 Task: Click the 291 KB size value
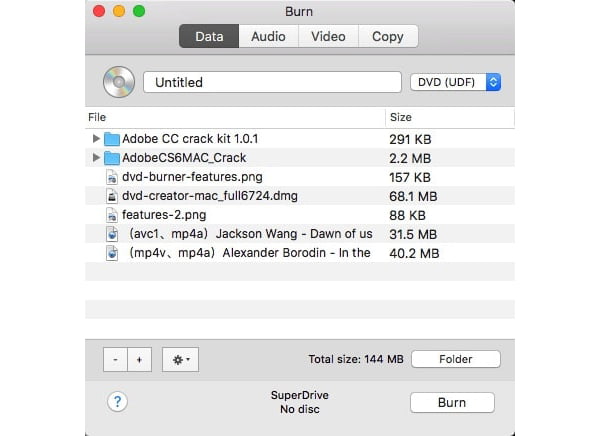(x=410, y=139)
